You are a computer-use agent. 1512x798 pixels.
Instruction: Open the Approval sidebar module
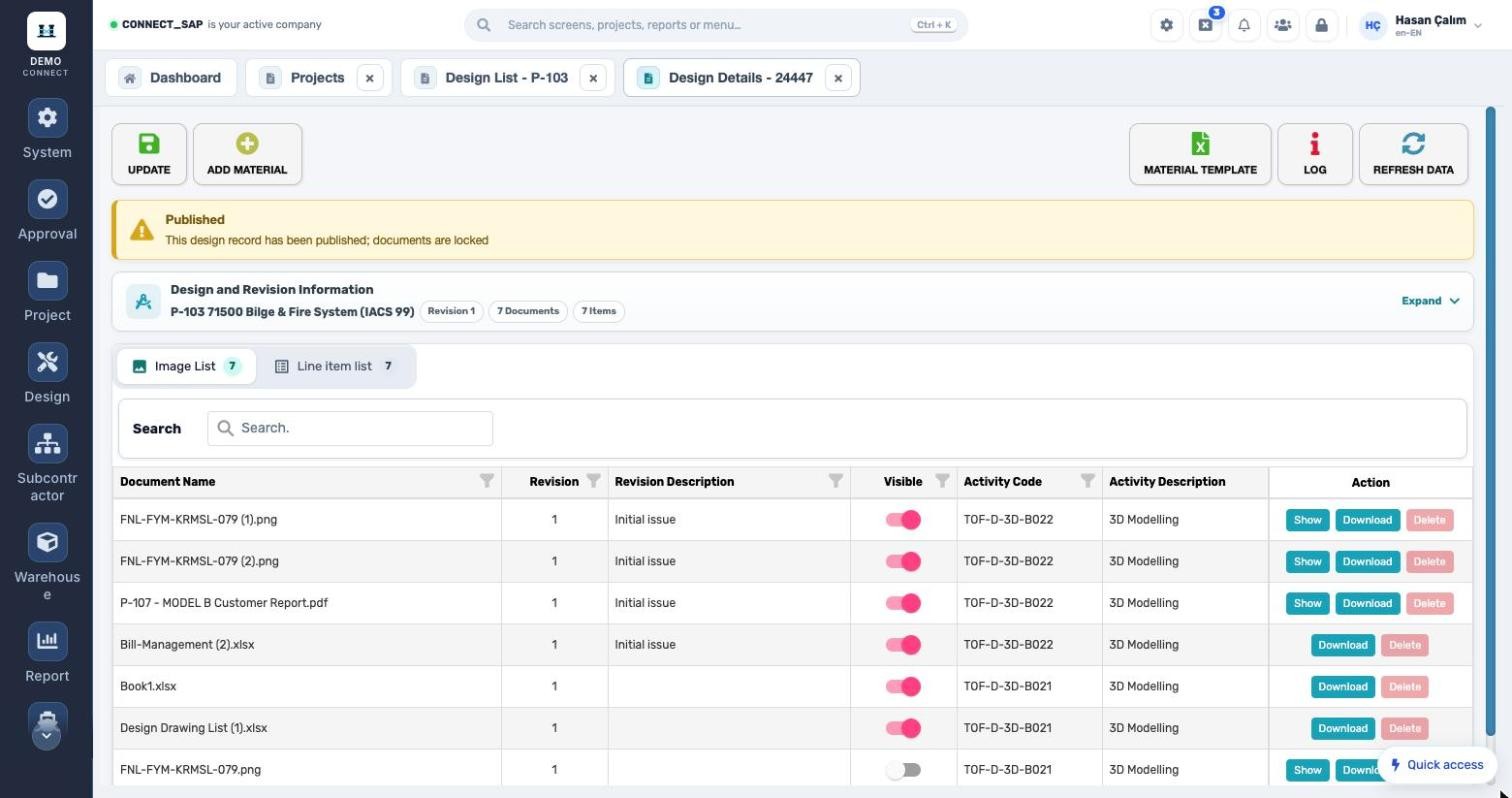click(47, 211)
